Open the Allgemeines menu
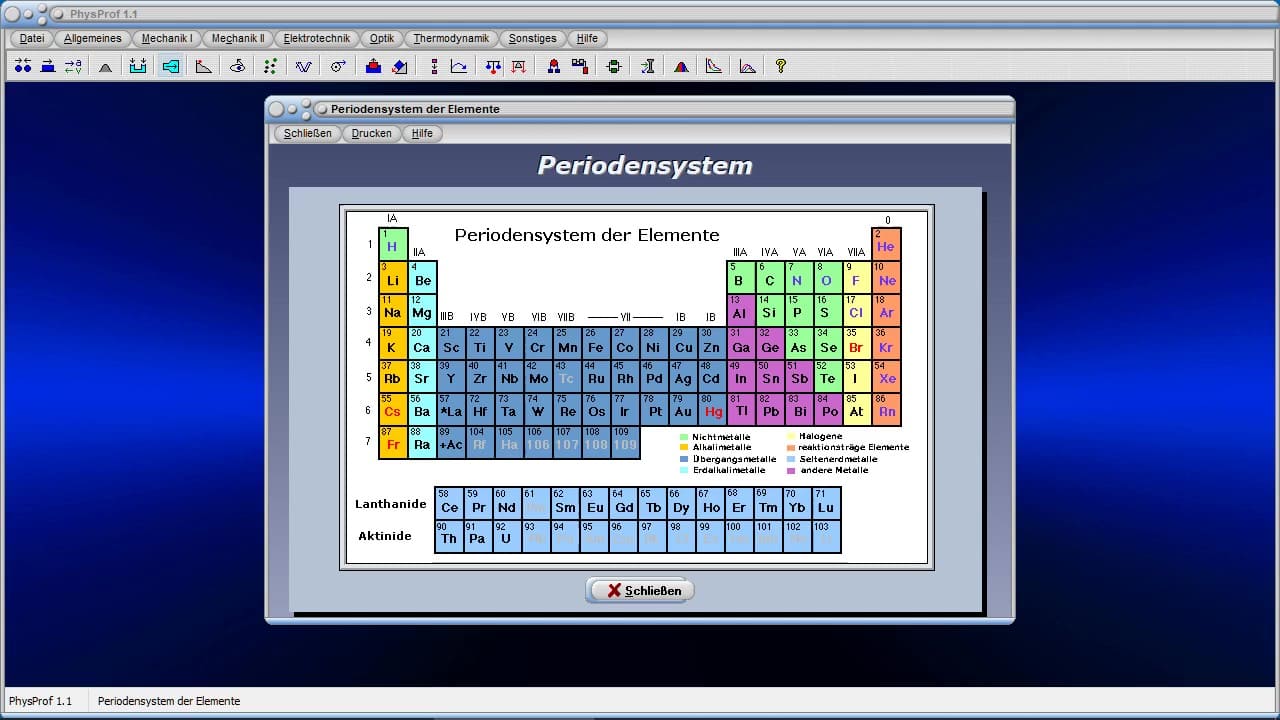 coord(93,38)
